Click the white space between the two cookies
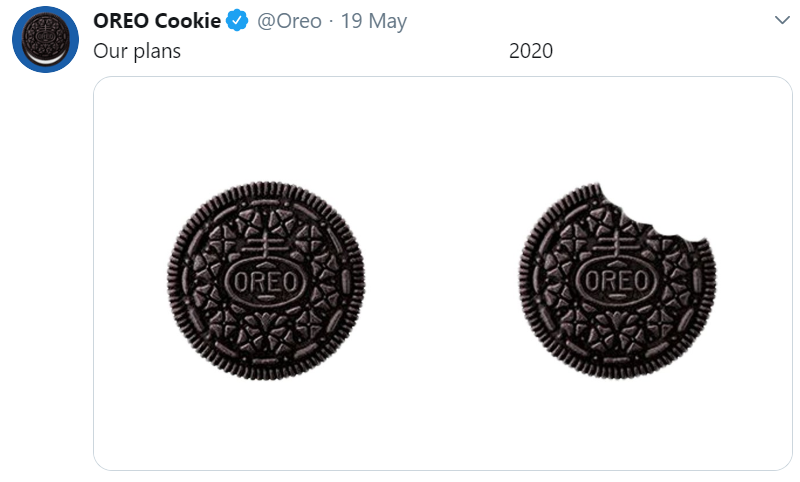Screen dimensions: 800x482 click(x=442, y=280)
